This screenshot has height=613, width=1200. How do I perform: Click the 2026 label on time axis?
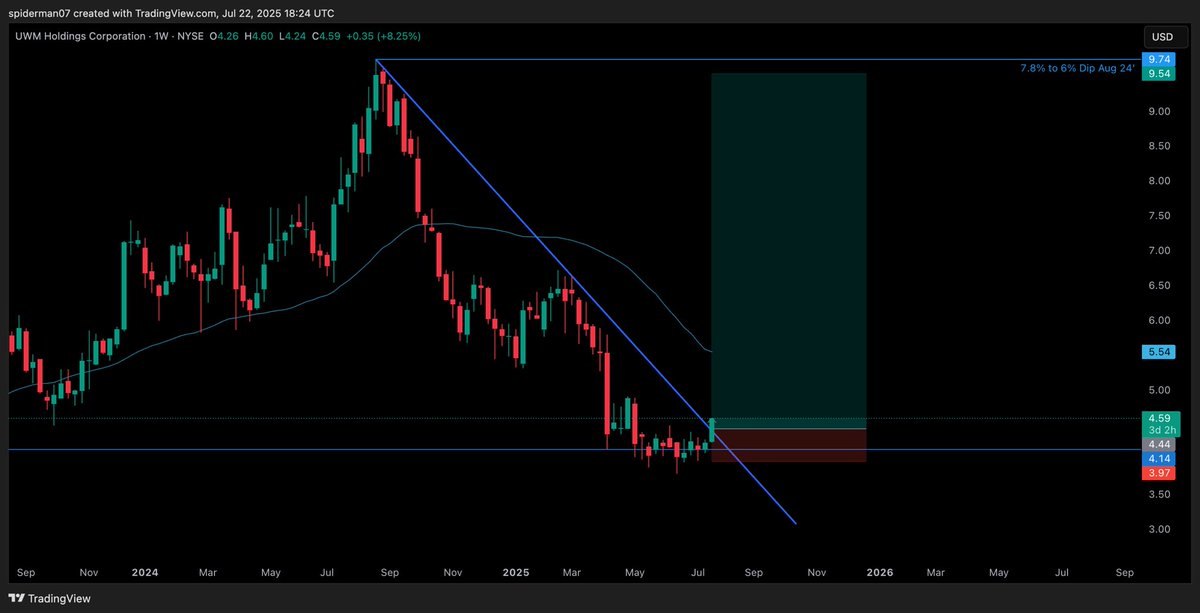880,573
